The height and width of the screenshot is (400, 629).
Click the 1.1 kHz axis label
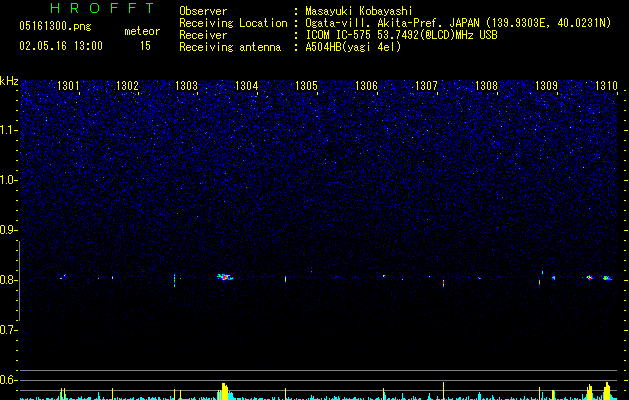point(8,130)
